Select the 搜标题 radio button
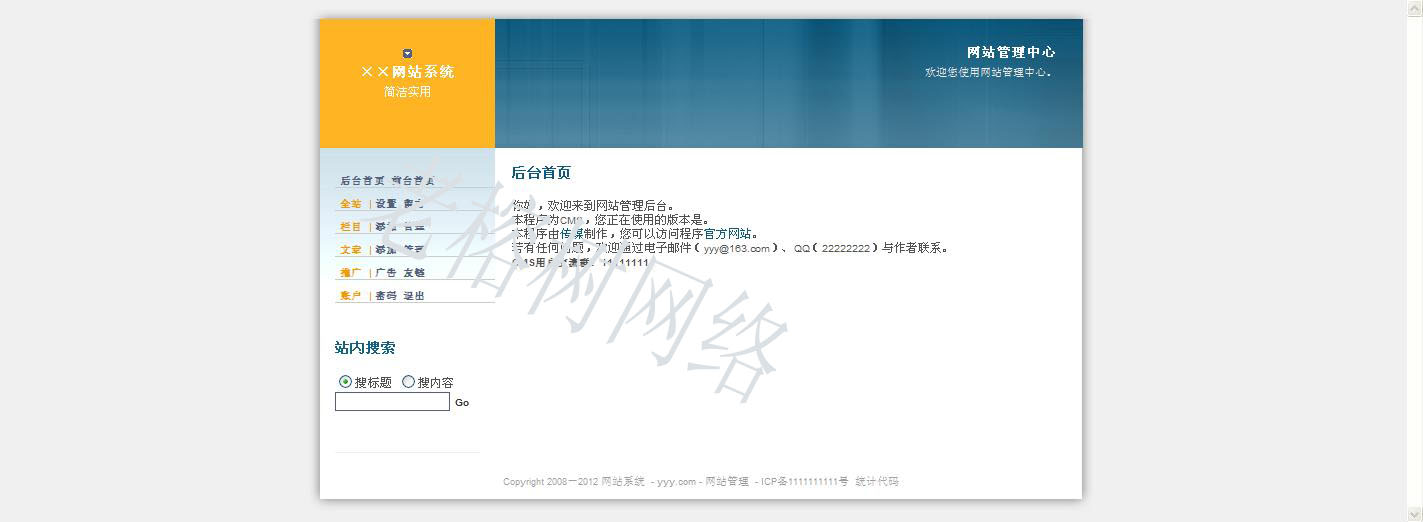This screenshot has height=522, width=1423. pyautogui.click(x=345, y=381)
